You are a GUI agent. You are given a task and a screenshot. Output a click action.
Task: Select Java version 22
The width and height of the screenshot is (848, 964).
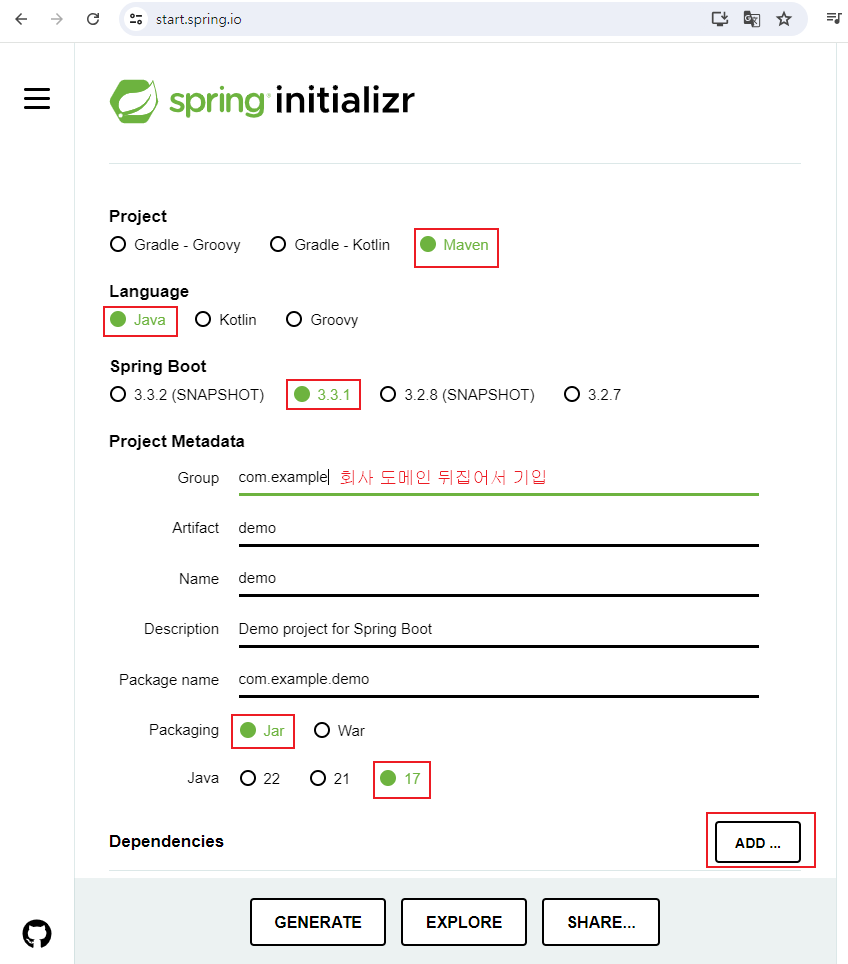260,778
